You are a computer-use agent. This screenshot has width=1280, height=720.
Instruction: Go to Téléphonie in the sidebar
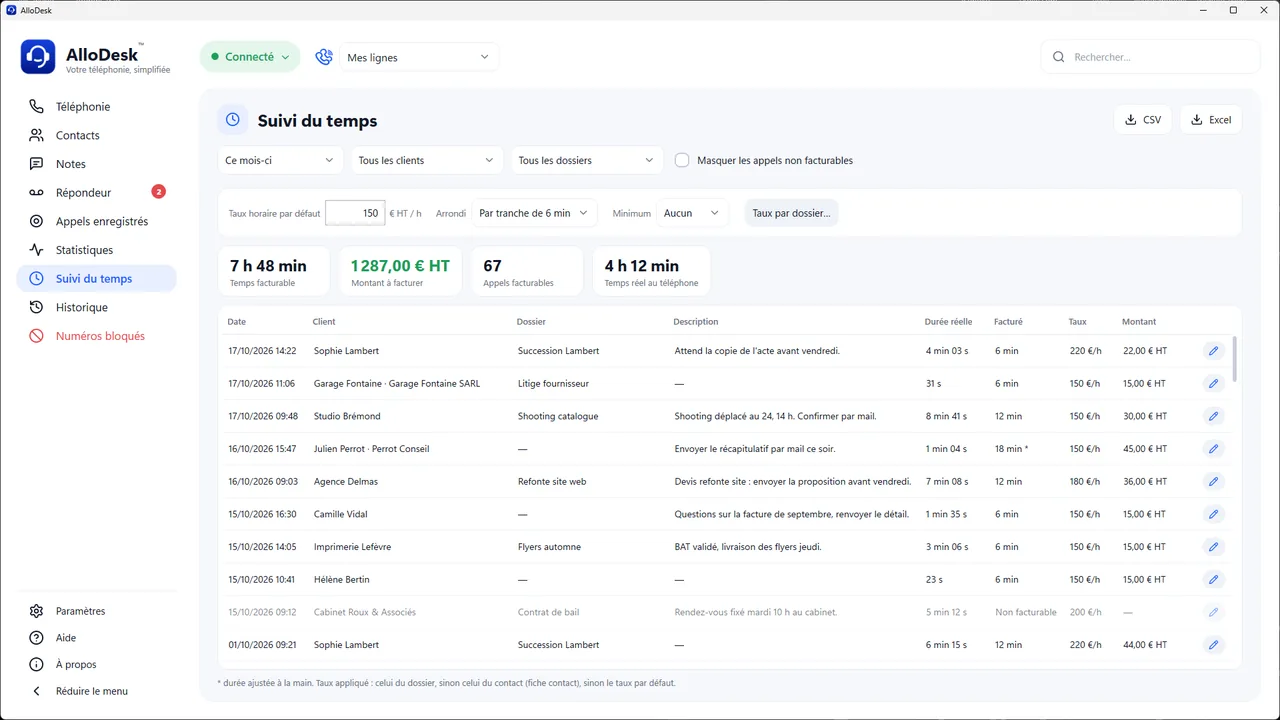click(96, 107)
